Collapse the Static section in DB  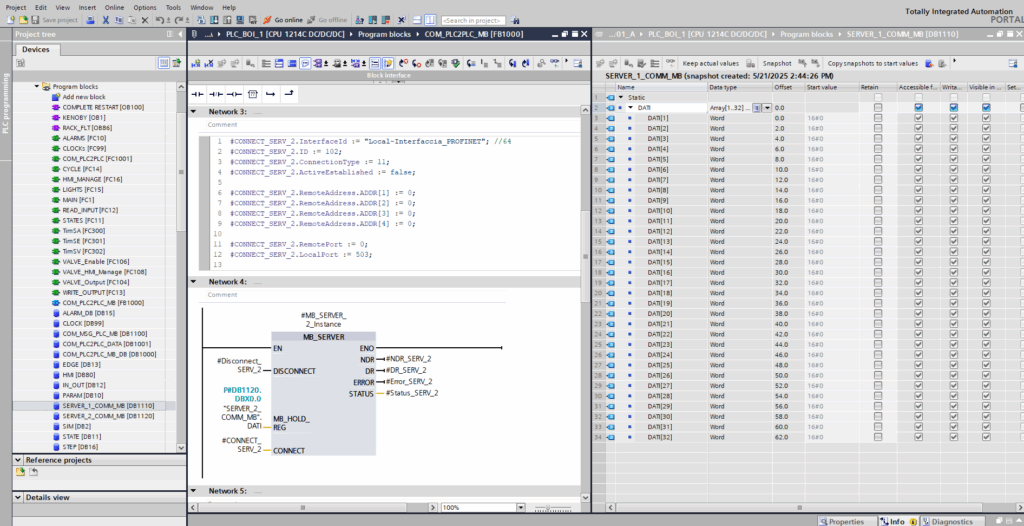621,97
